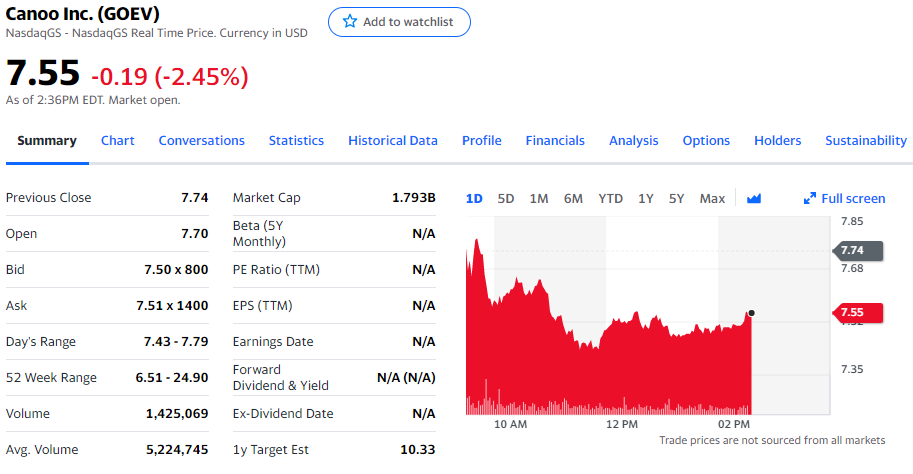Click the black endpoint dot on the price chart
913x474 pixels.
coord(752,313)
